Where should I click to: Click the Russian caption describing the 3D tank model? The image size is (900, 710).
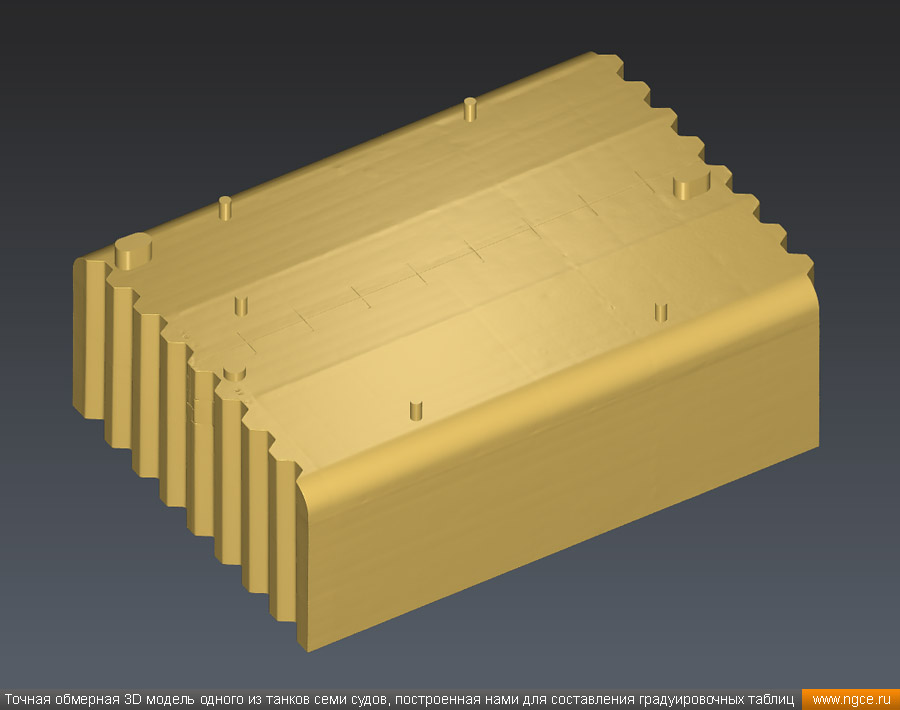(399, 700)
